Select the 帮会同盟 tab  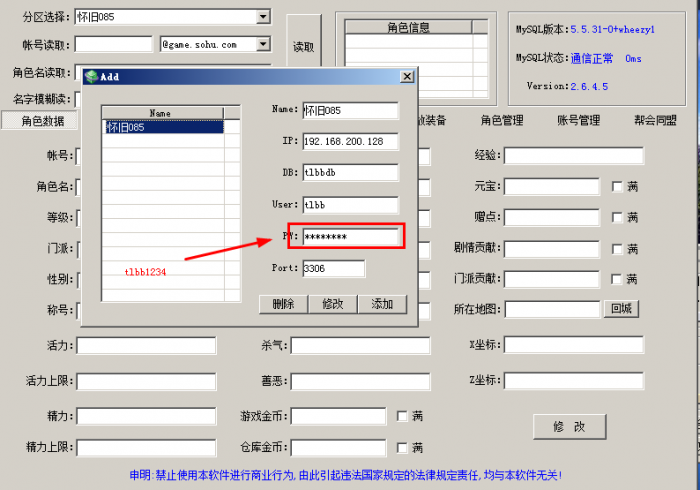tap(655, 121)
